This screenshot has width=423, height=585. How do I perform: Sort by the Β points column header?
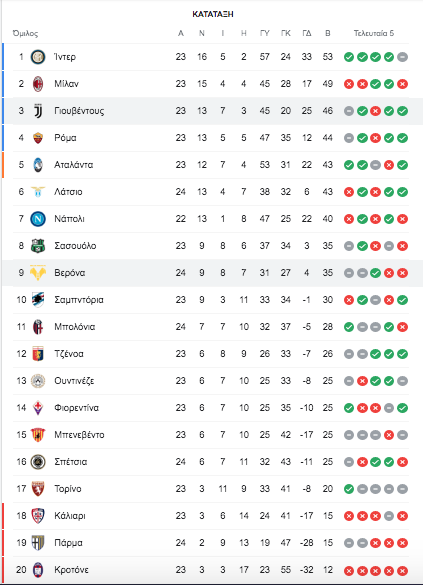pos(328,34)
